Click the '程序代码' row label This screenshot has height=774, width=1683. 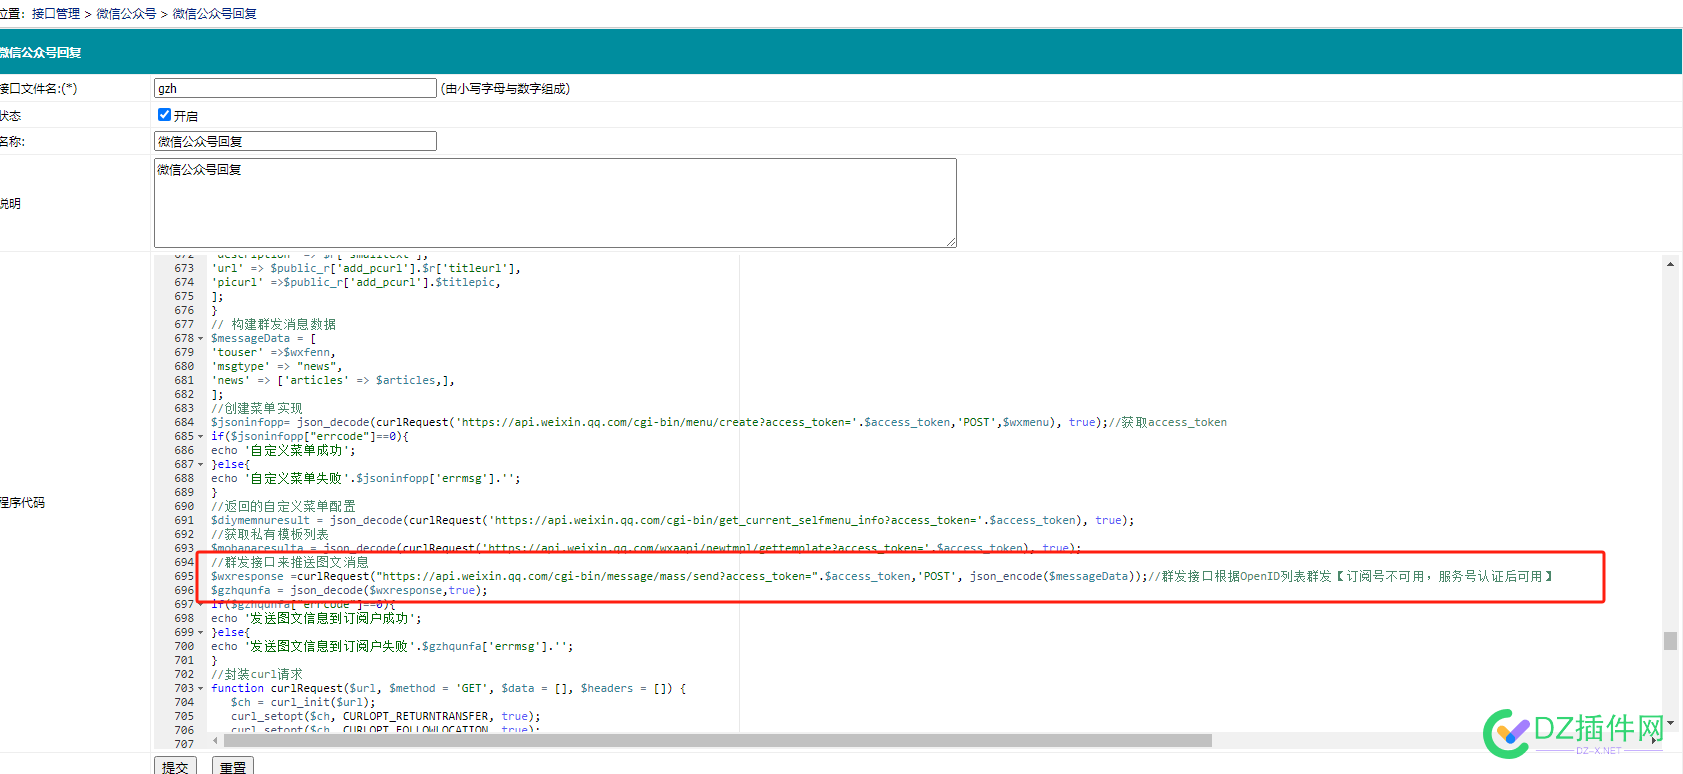pyautogui.click(x=22, y=502)
